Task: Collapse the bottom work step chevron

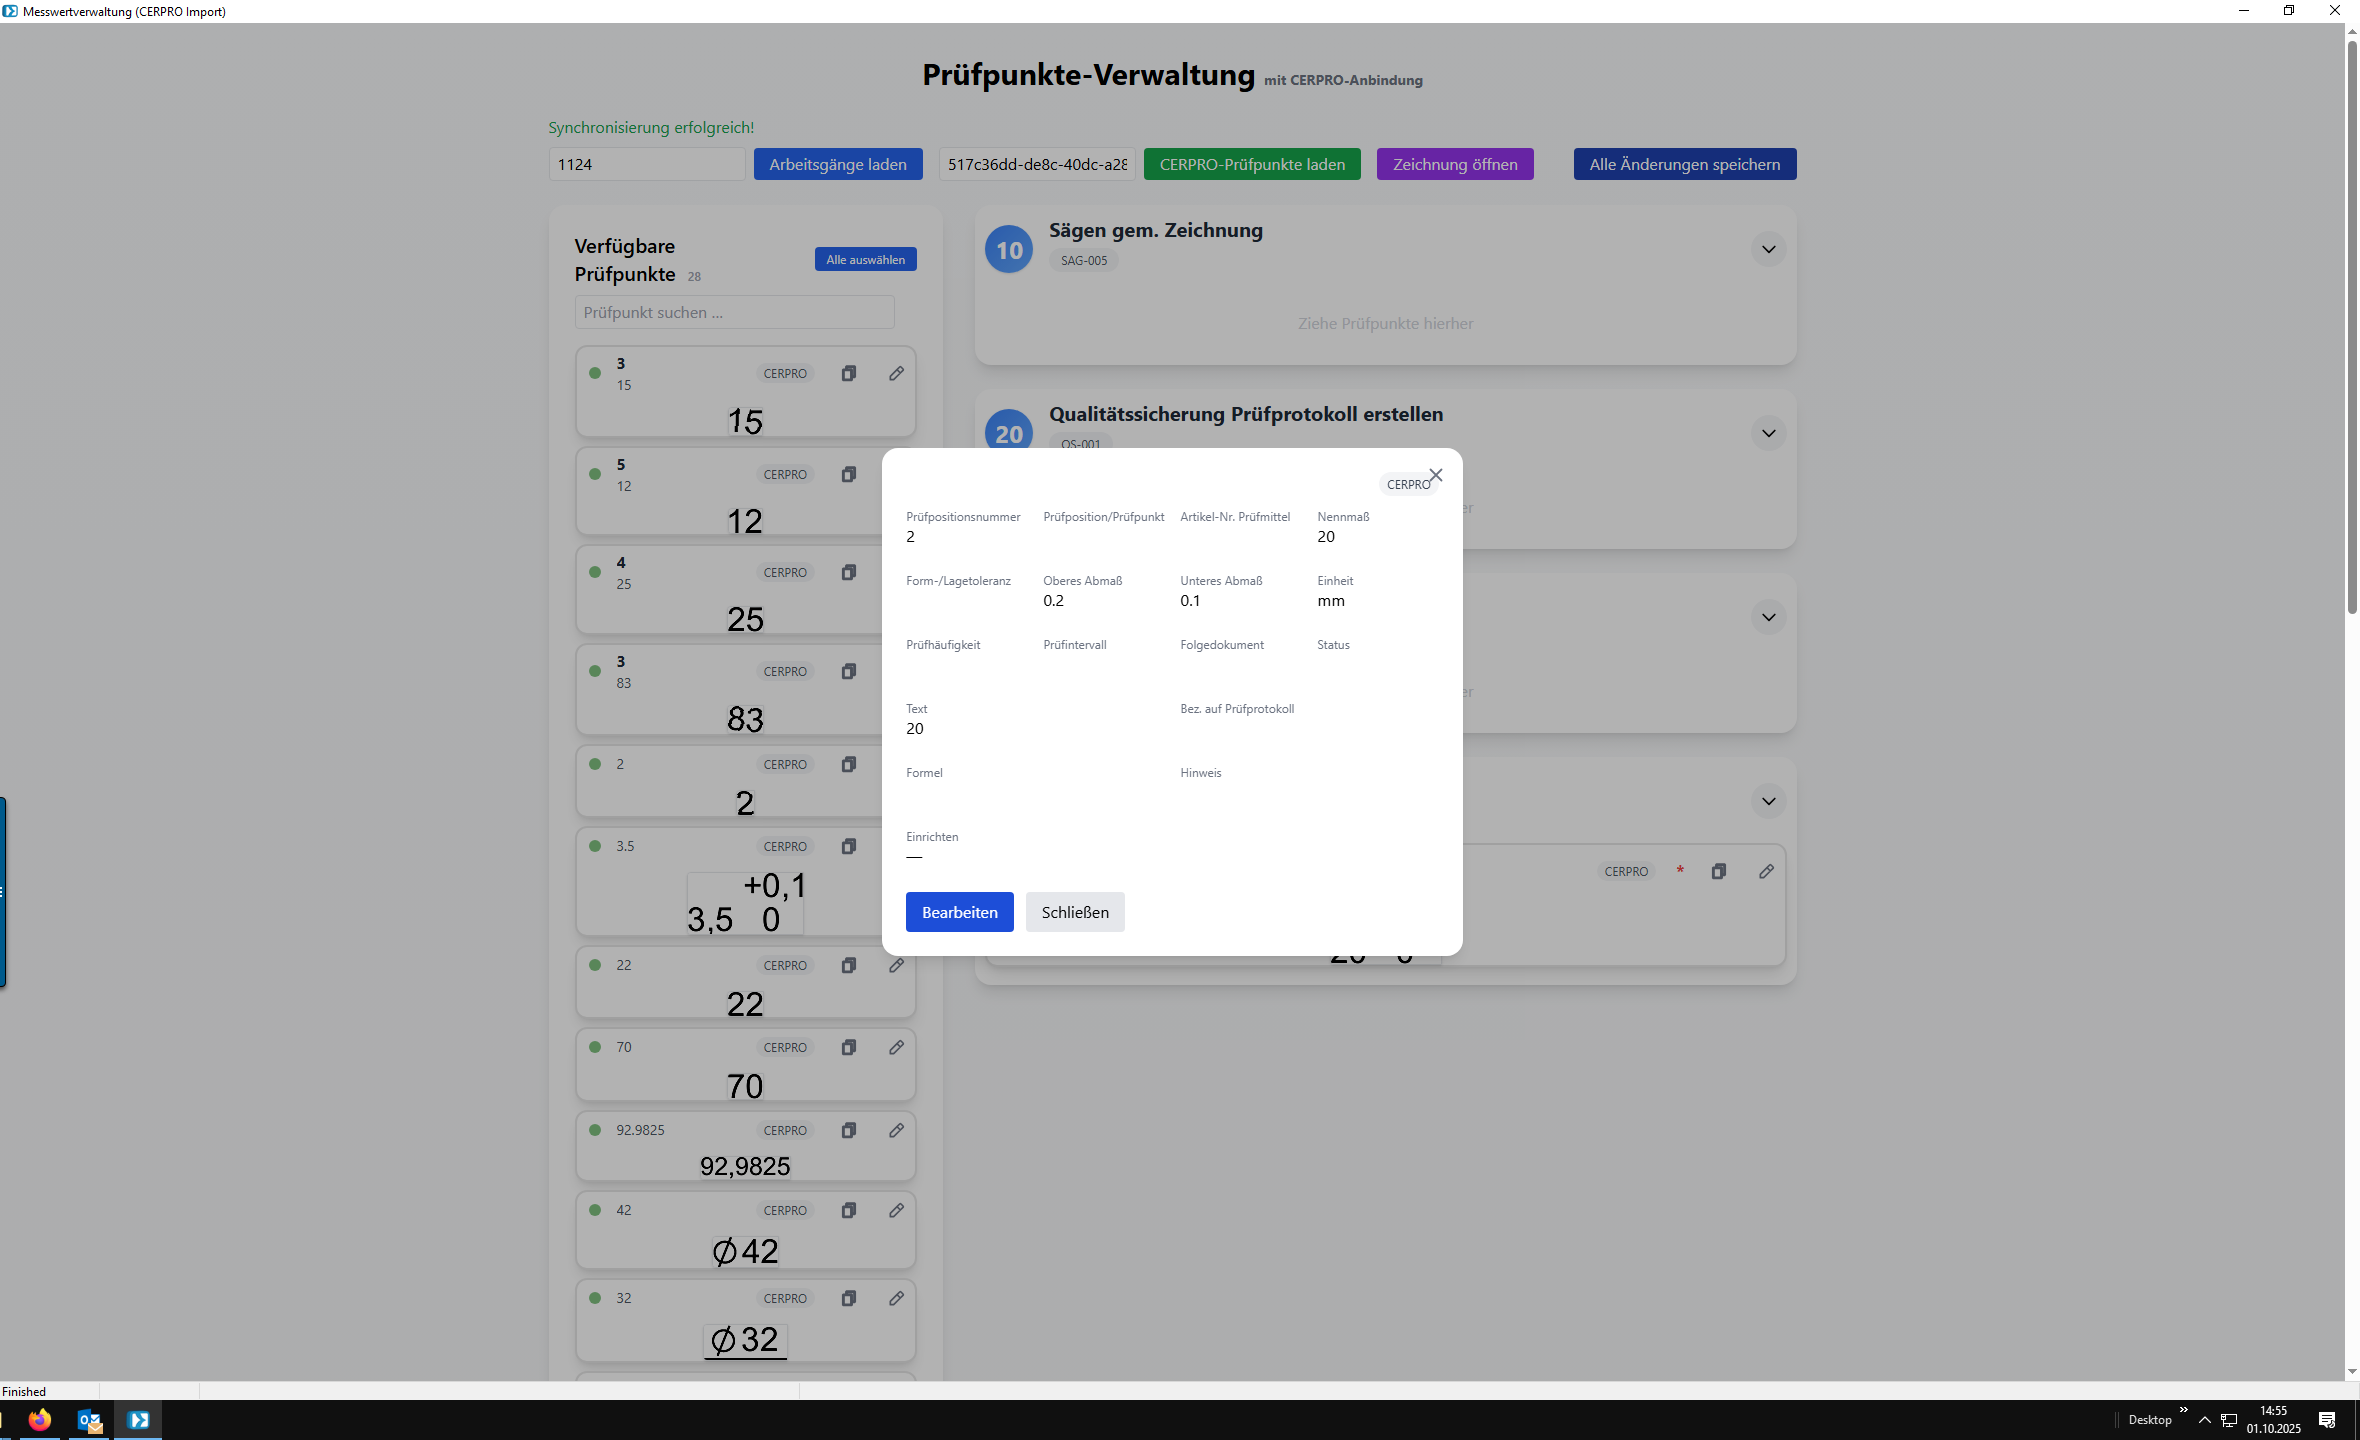Action: (1768, 801)
